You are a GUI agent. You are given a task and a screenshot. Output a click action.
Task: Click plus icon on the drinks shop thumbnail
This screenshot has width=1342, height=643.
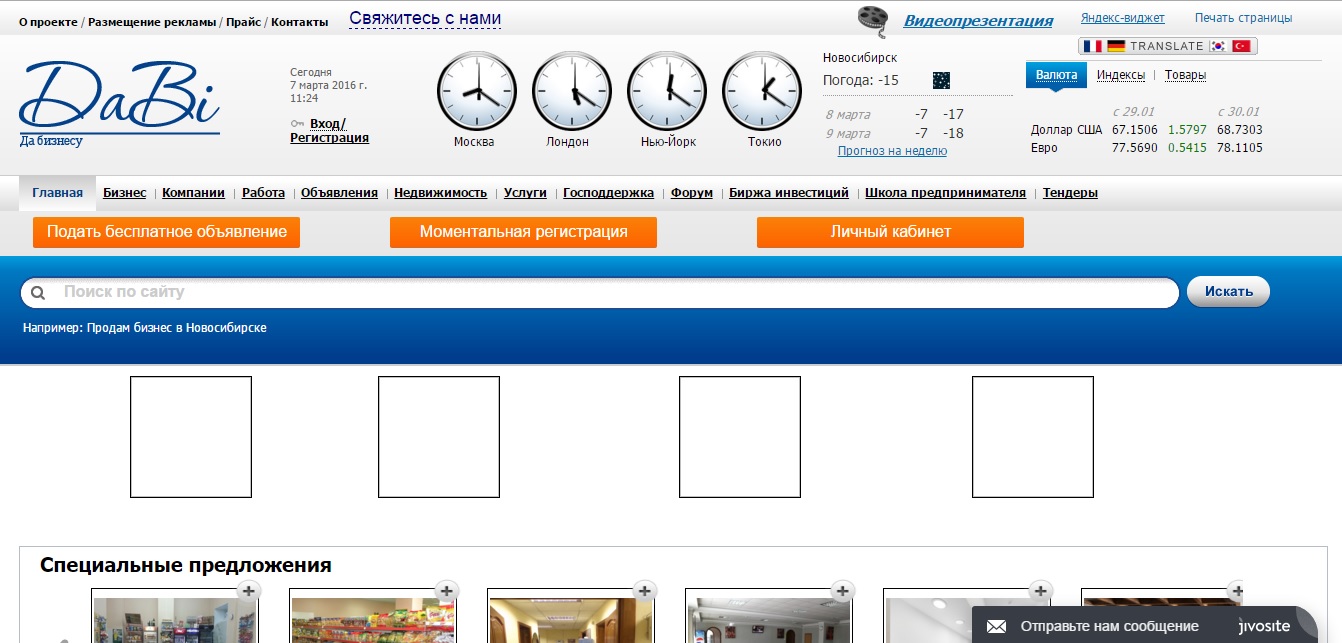[x=249, y=591]
